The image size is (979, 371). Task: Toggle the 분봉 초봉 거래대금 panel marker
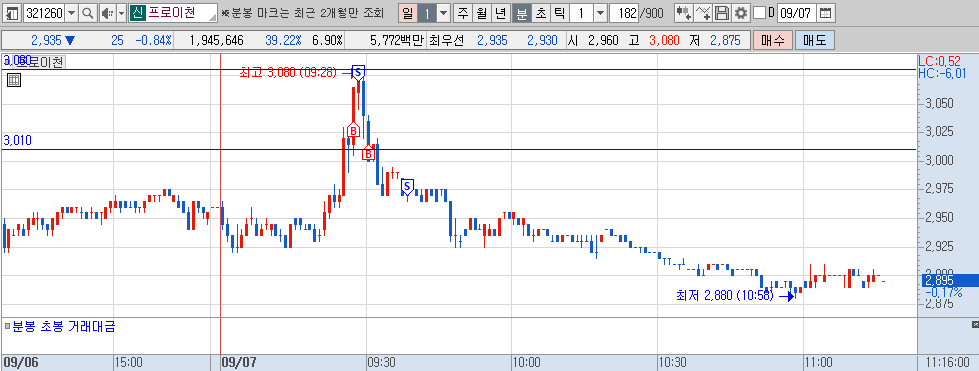click(7, 326)
